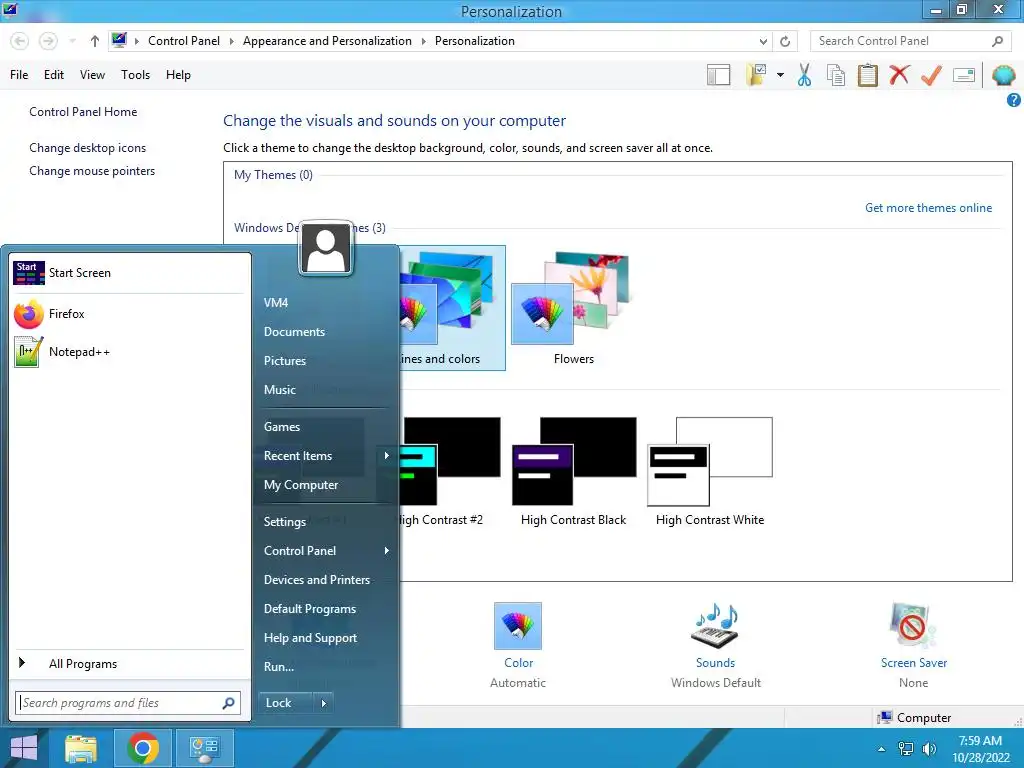Open Chrome from the taskbar

point(143,748)
